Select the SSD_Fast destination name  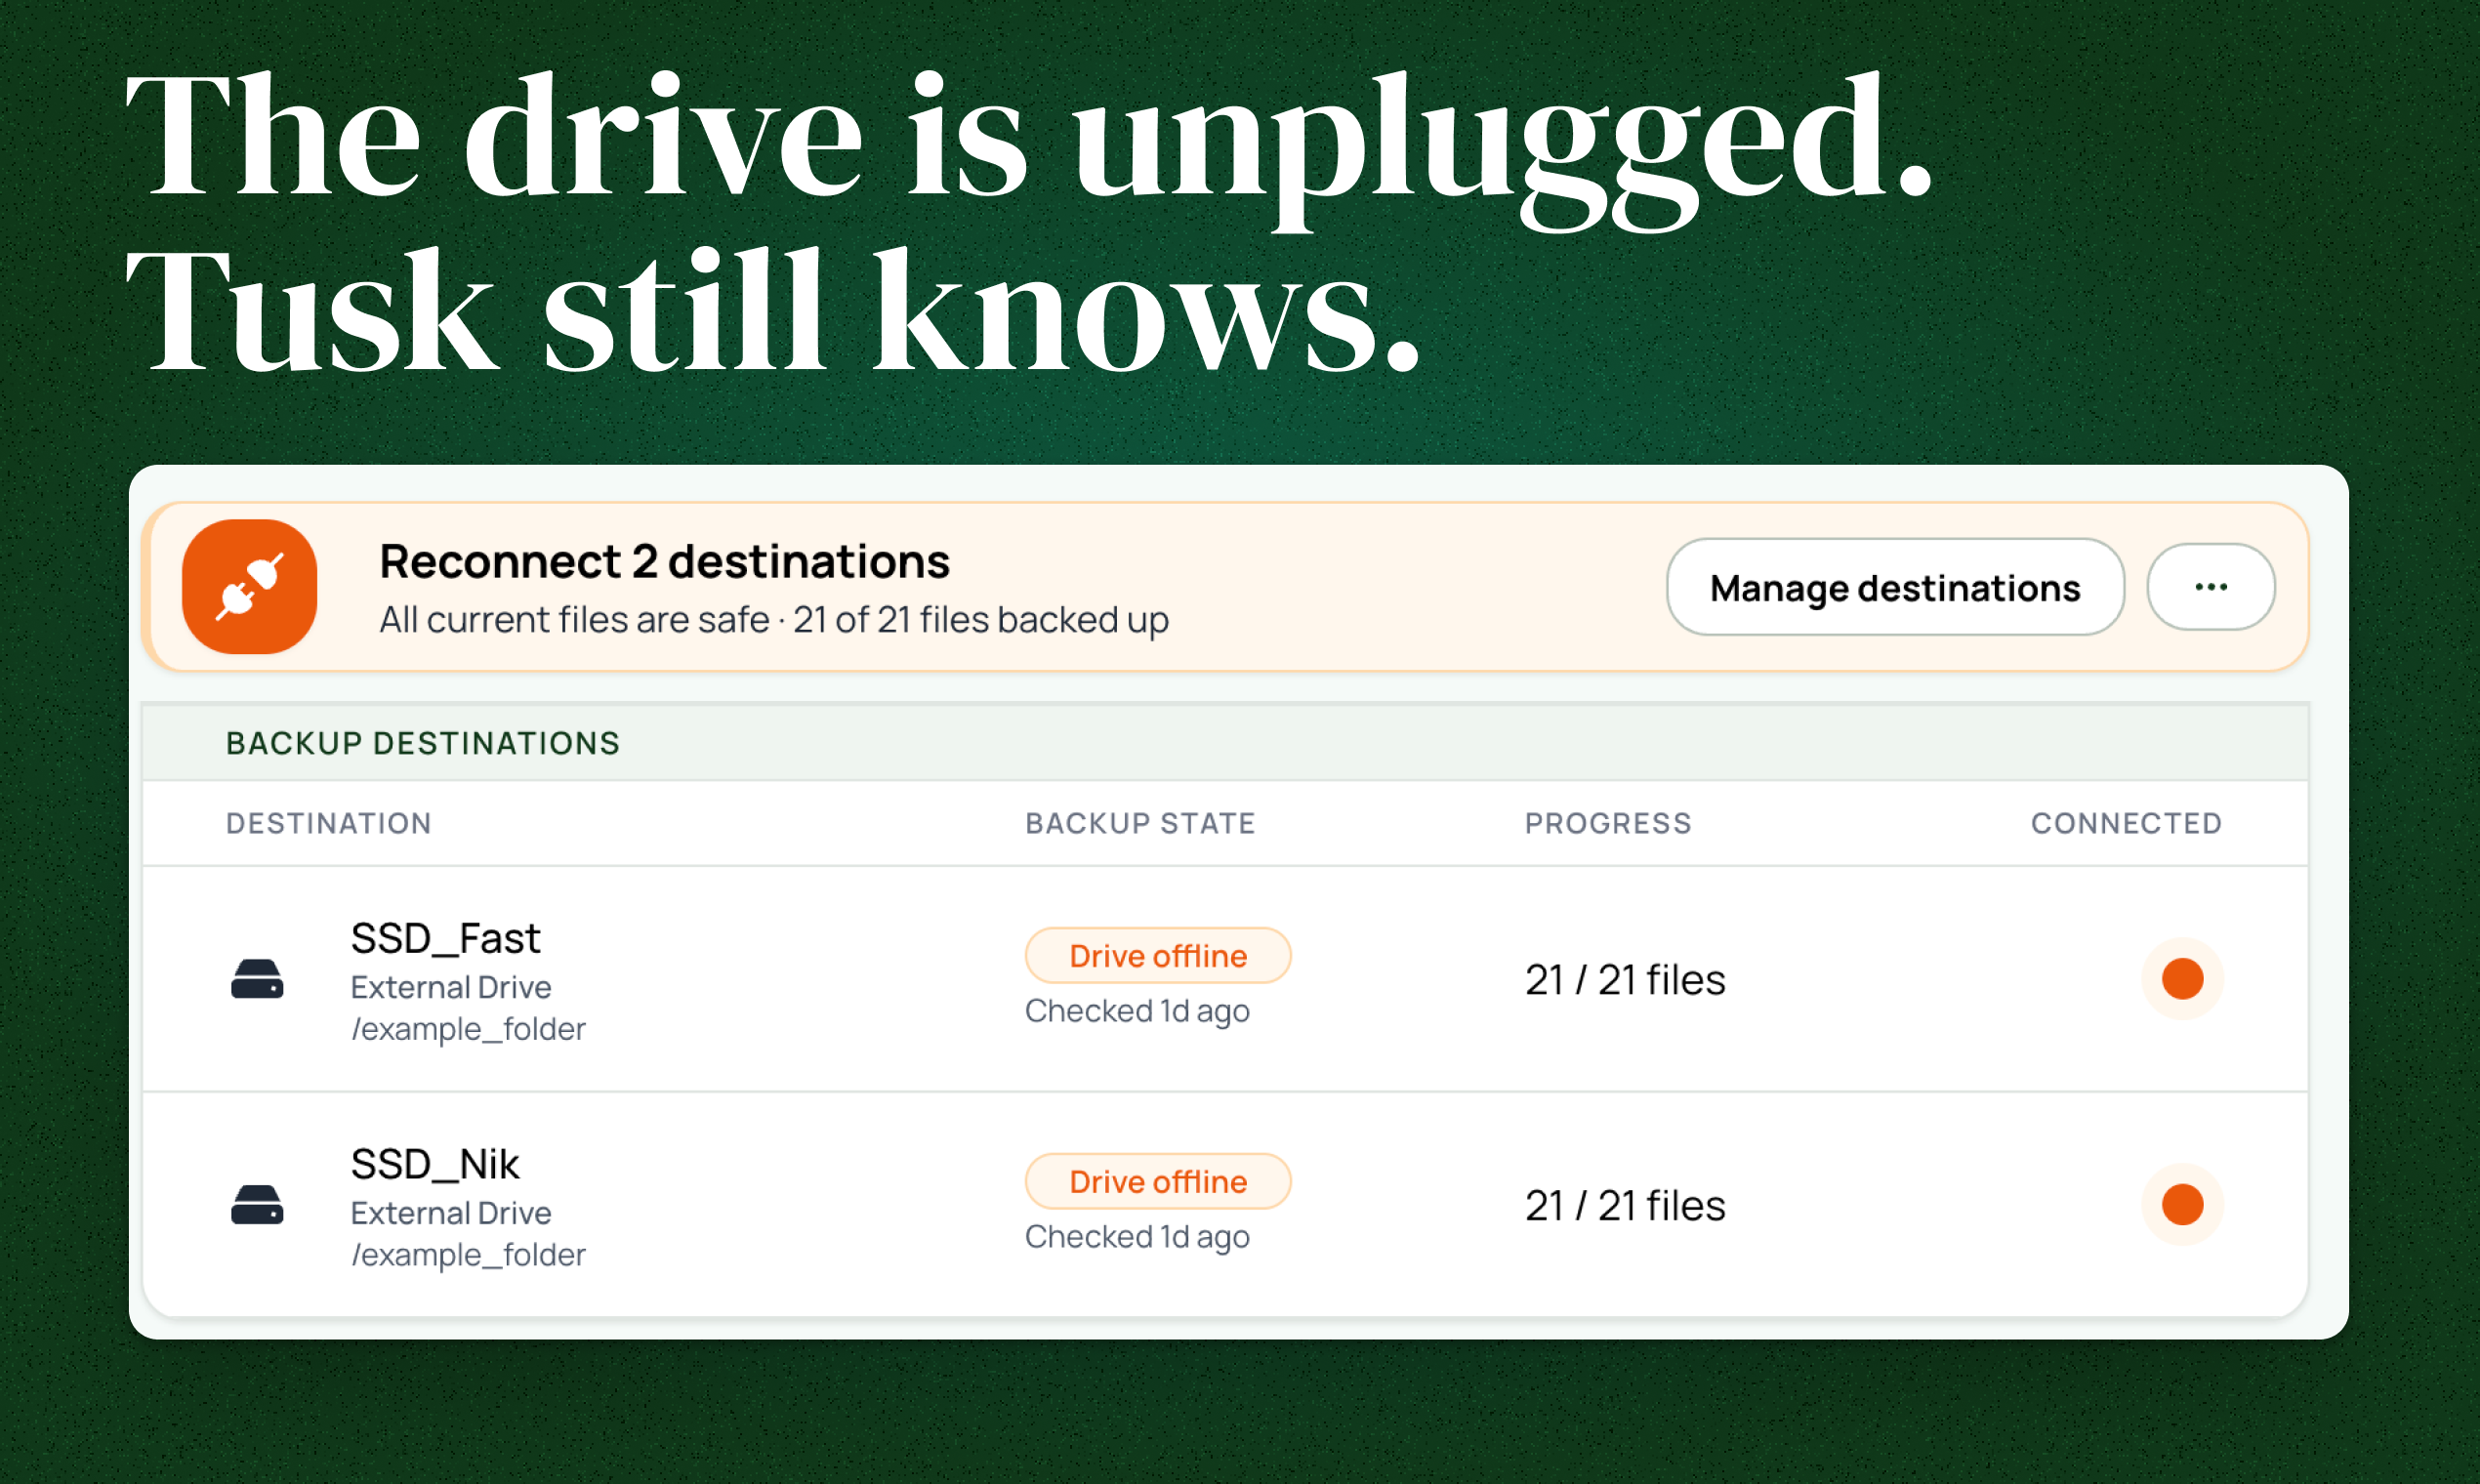click(445, 939)
